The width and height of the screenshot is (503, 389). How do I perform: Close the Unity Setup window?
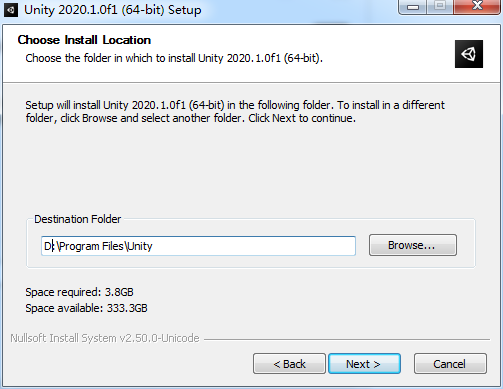tap(477, 6)
